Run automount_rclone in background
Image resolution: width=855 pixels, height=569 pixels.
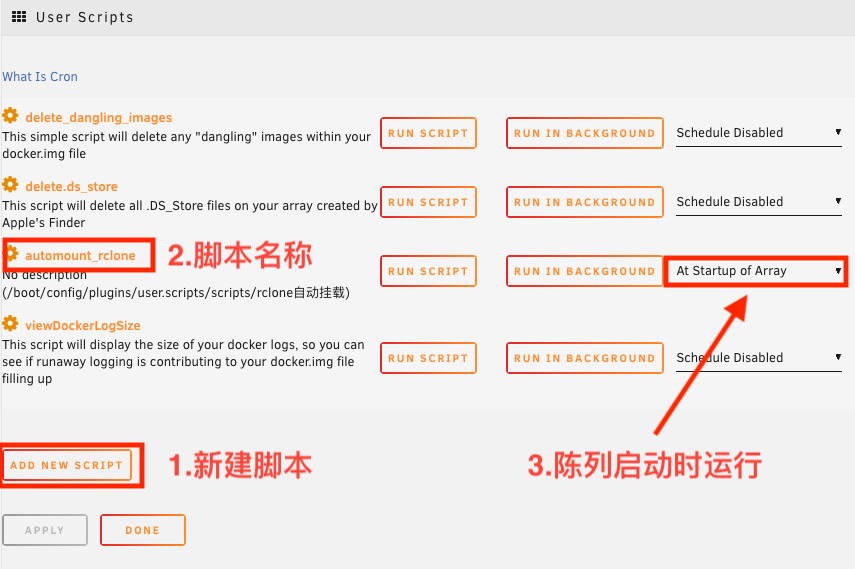pyautogui.click(x=585, y=271)
